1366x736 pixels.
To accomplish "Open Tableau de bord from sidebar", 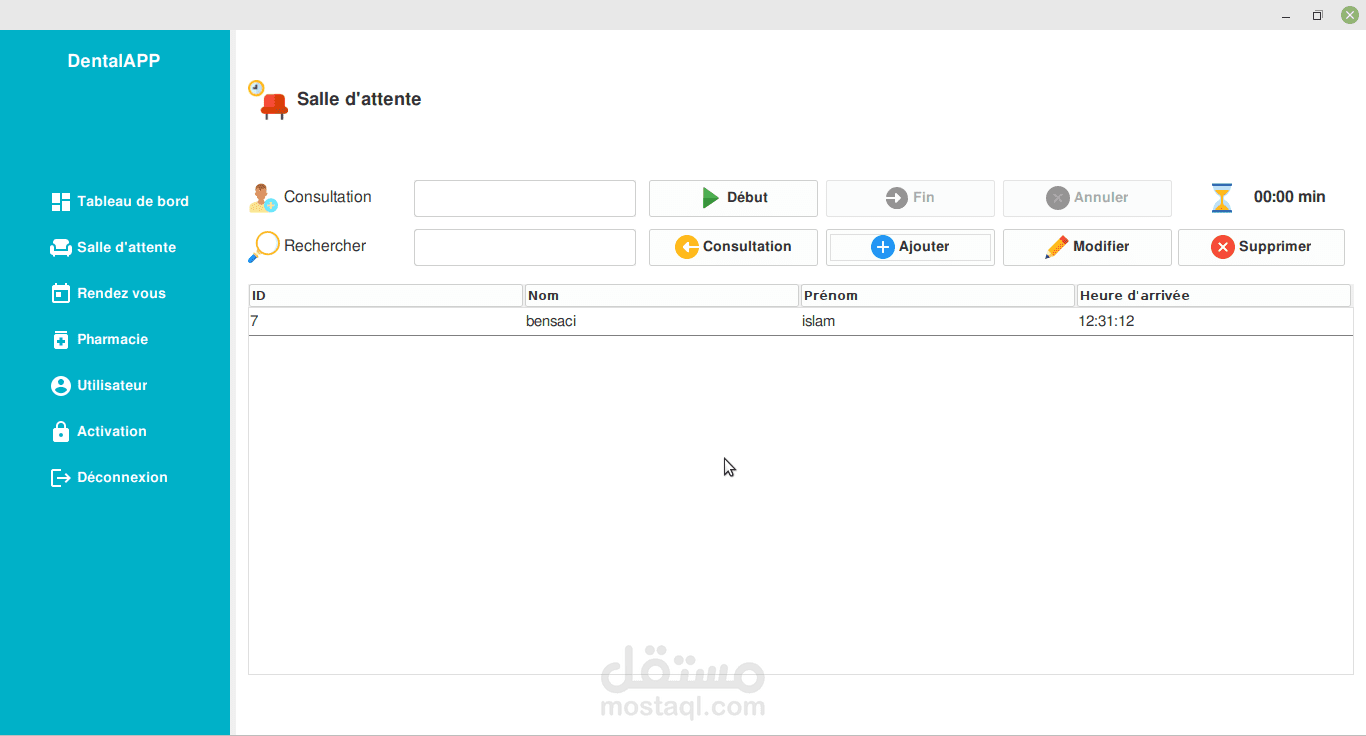I will click(x=120, y=202).
